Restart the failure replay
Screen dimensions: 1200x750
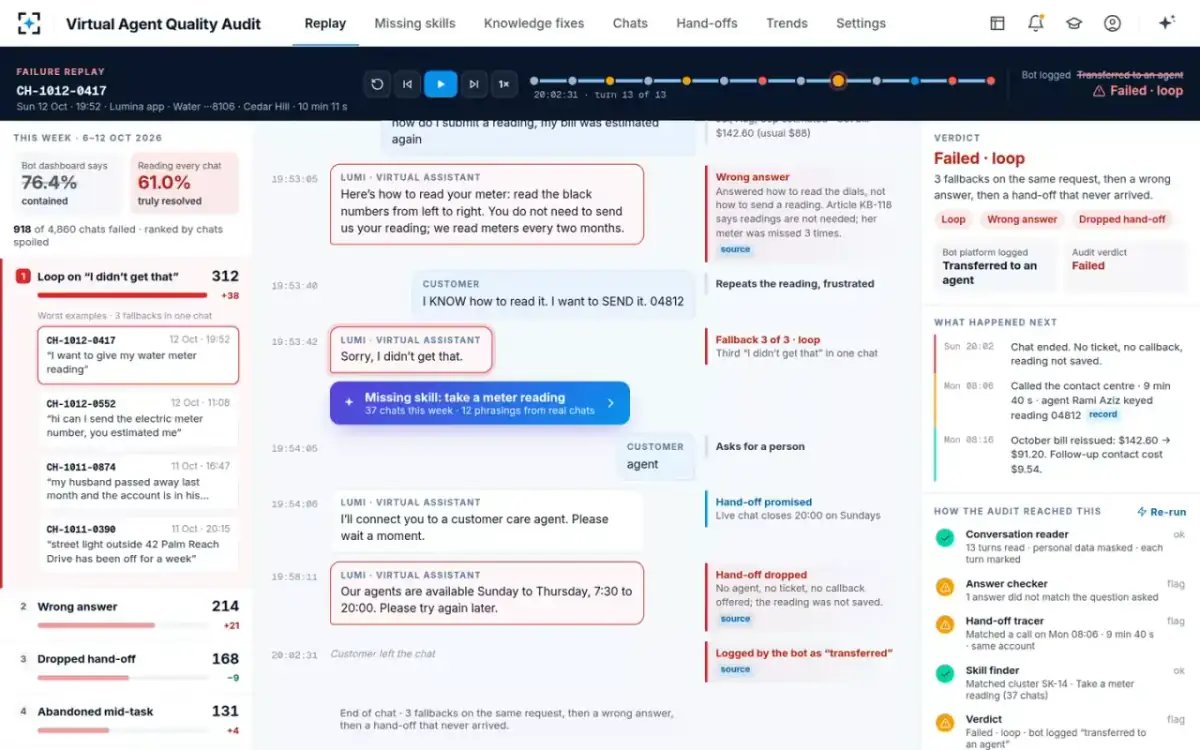(377, 84)
